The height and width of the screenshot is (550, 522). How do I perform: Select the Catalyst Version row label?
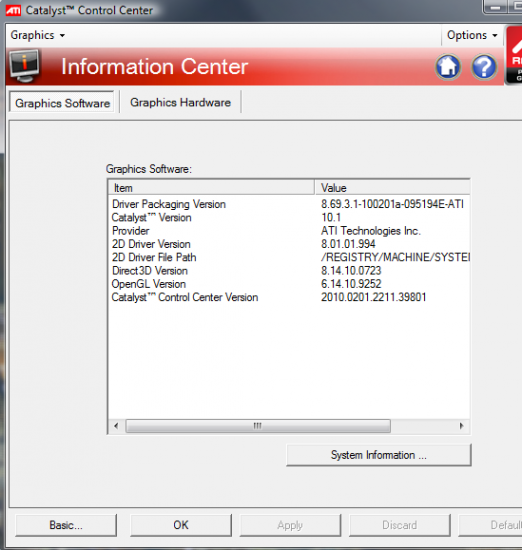click(152, 217)
